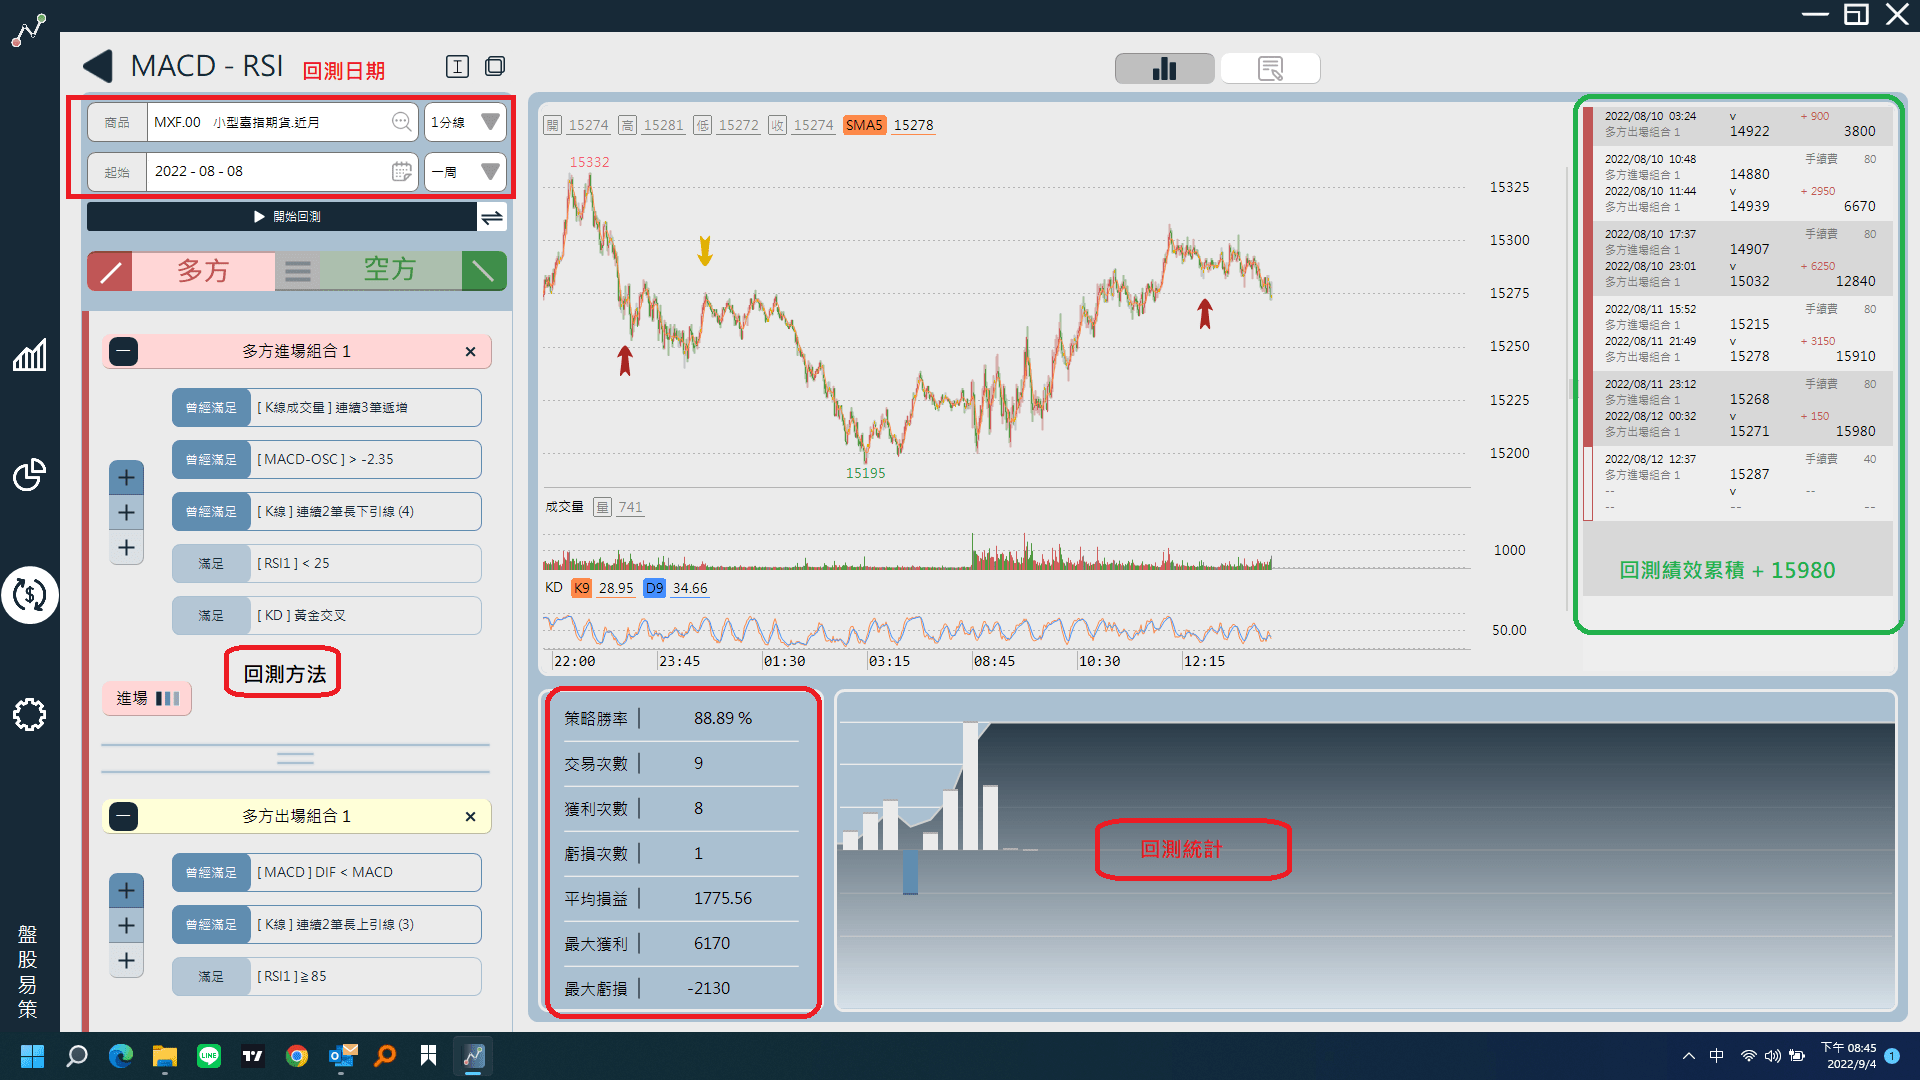Viewport: 1920px width, 1080px height.
Task: Click the back arrow beside MACD - RSI
Action: coord(98,67)
